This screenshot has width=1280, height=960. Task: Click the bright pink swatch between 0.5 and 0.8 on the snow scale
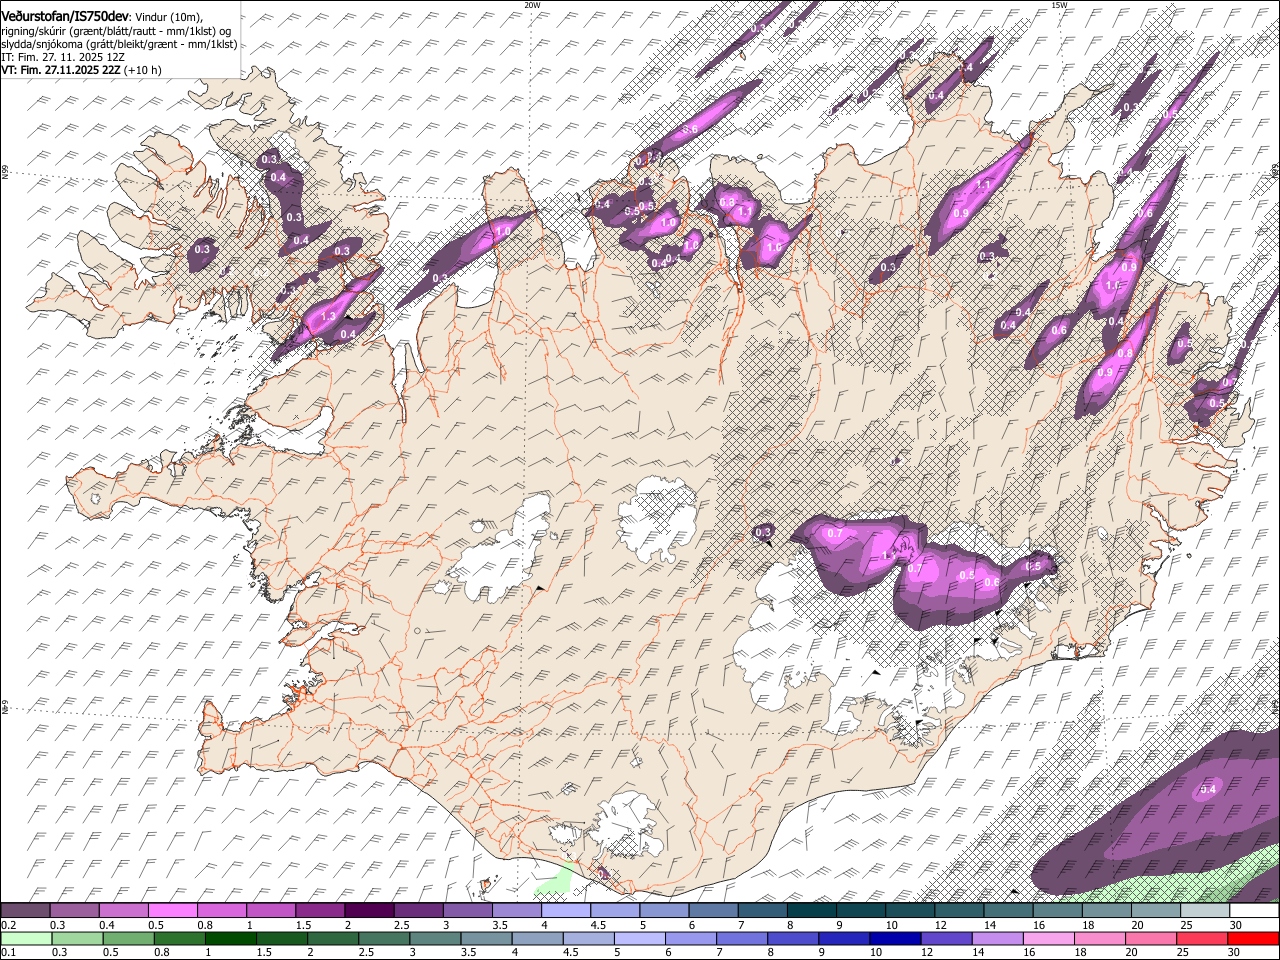pyautogui.click(x=174, y=911)
